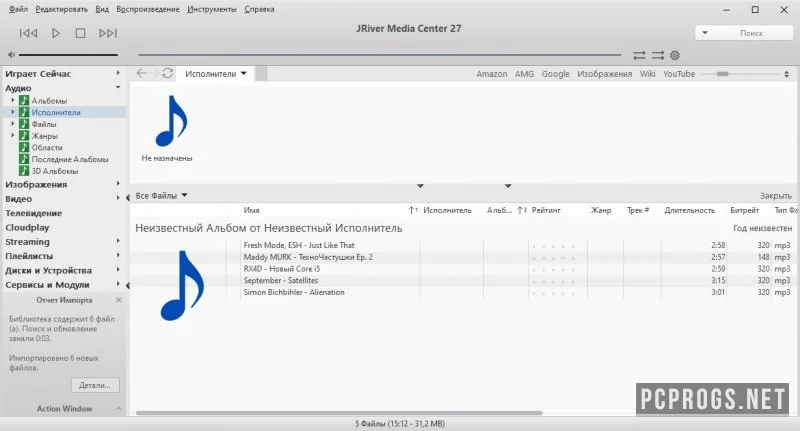
Task: Select track September - Satellites
Action: coord(281,281)
